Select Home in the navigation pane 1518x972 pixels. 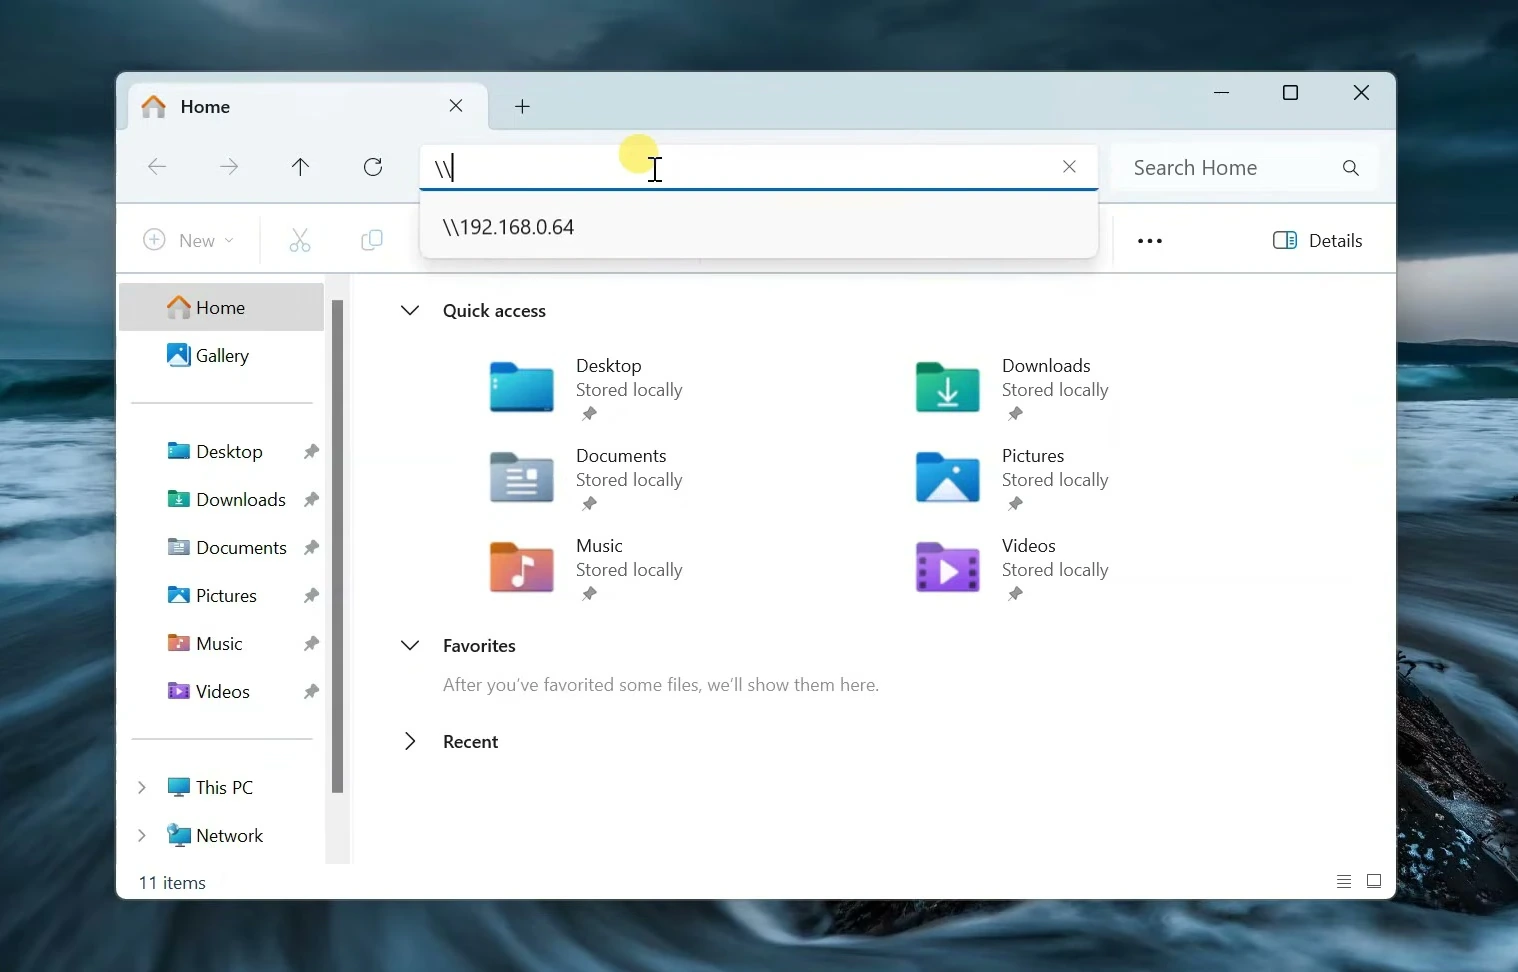(x=221, y=308)
